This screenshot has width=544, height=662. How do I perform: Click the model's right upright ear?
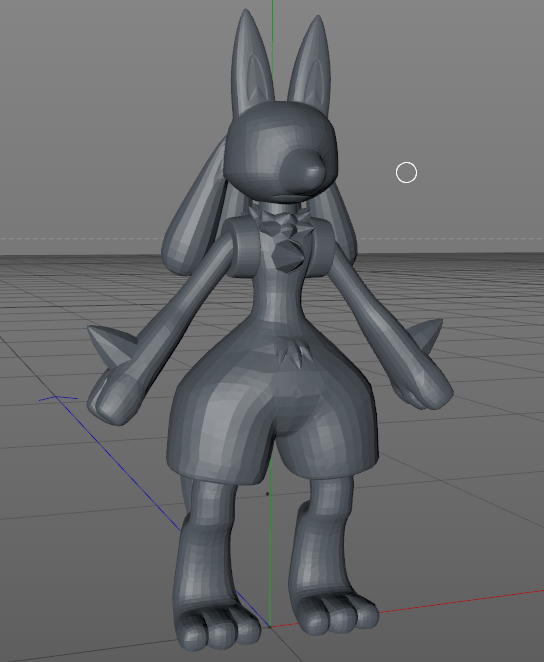click(252, 61)
